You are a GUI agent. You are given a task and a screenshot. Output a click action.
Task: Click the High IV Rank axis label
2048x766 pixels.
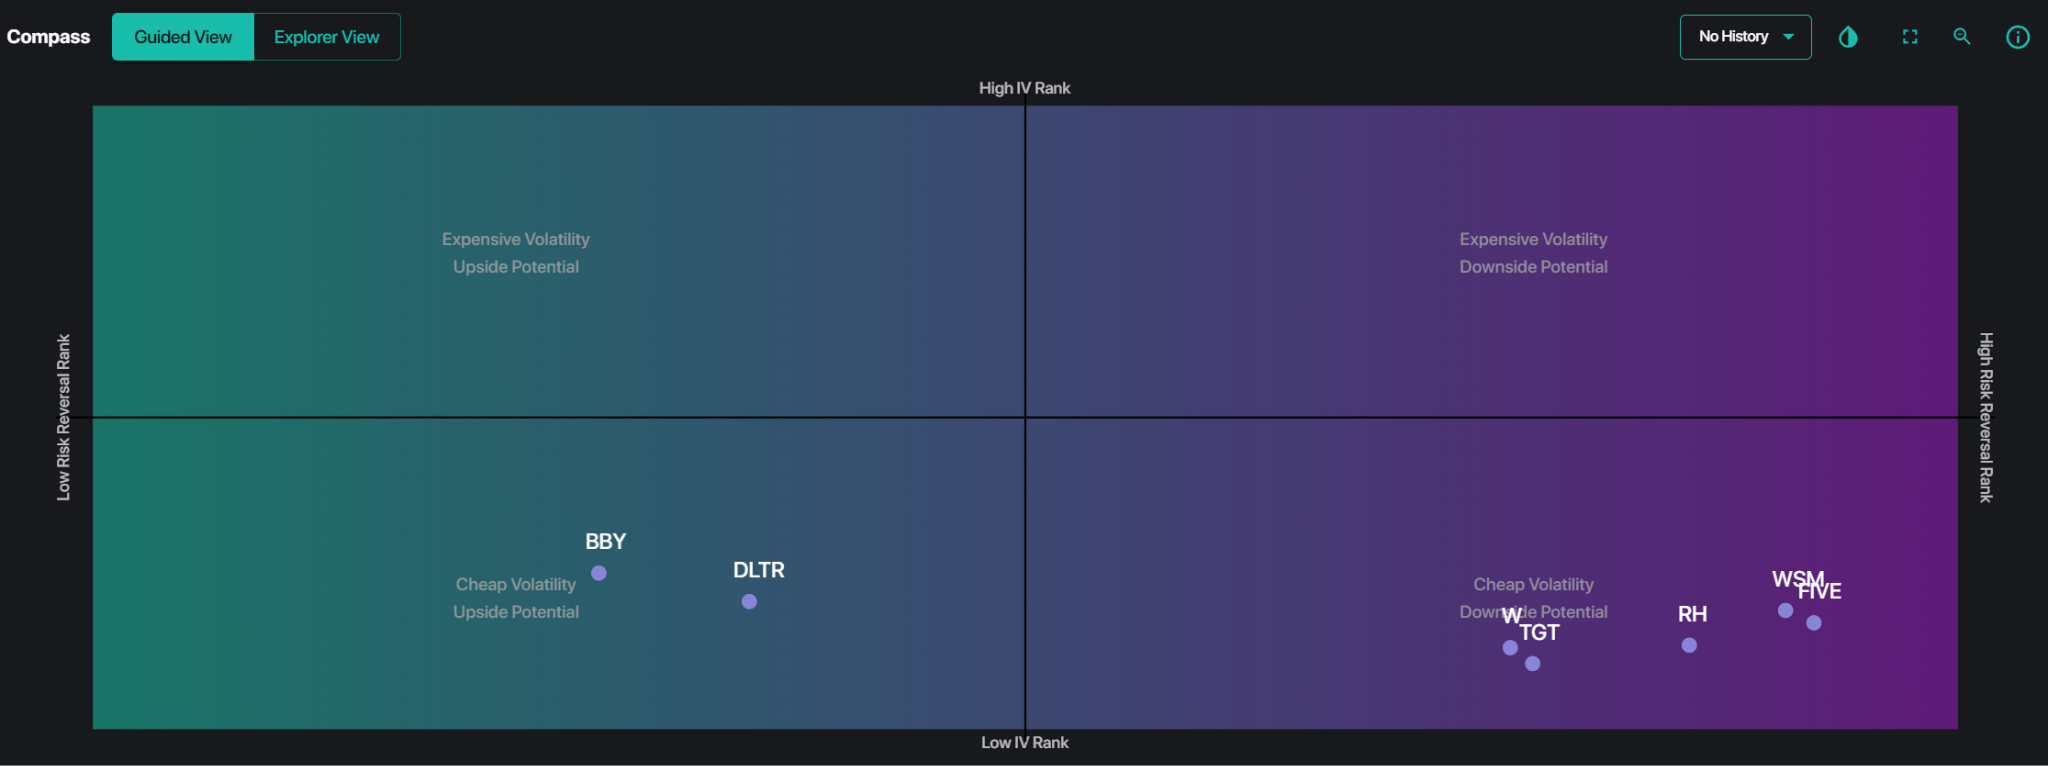[x=1024, y=88]
